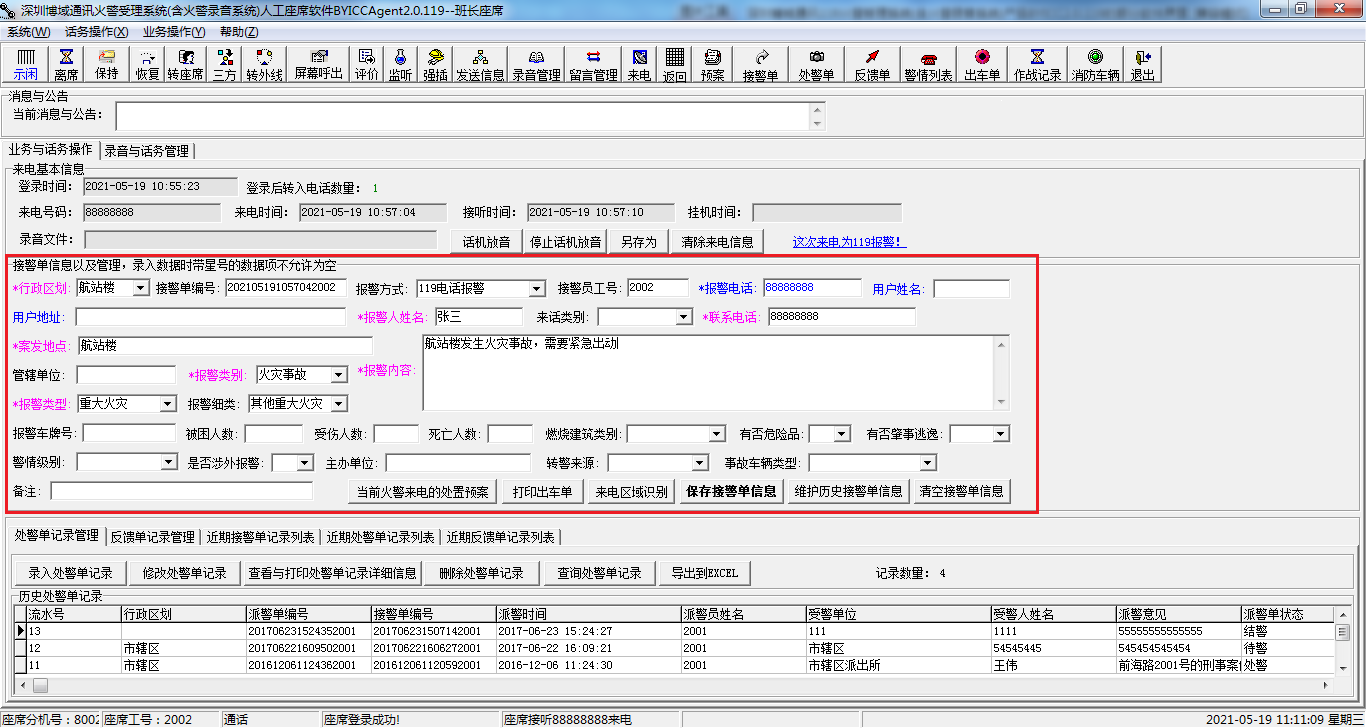The width and height of the screenshot is (1366, 728).
Task: Click the 用户地址 input field
Action: click(210, 317)
